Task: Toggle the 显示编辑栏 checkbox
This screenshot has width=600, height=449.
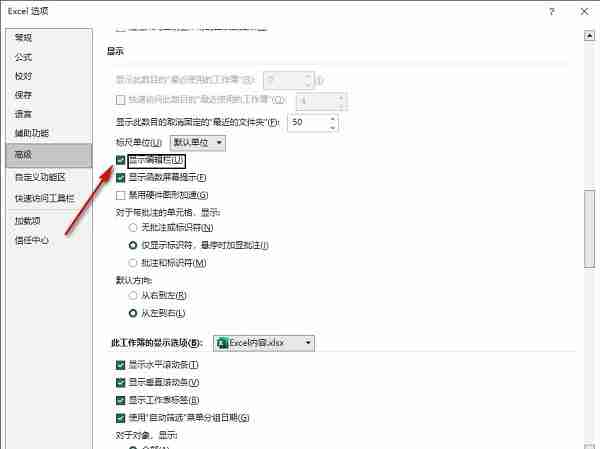Action: point(121,160)
